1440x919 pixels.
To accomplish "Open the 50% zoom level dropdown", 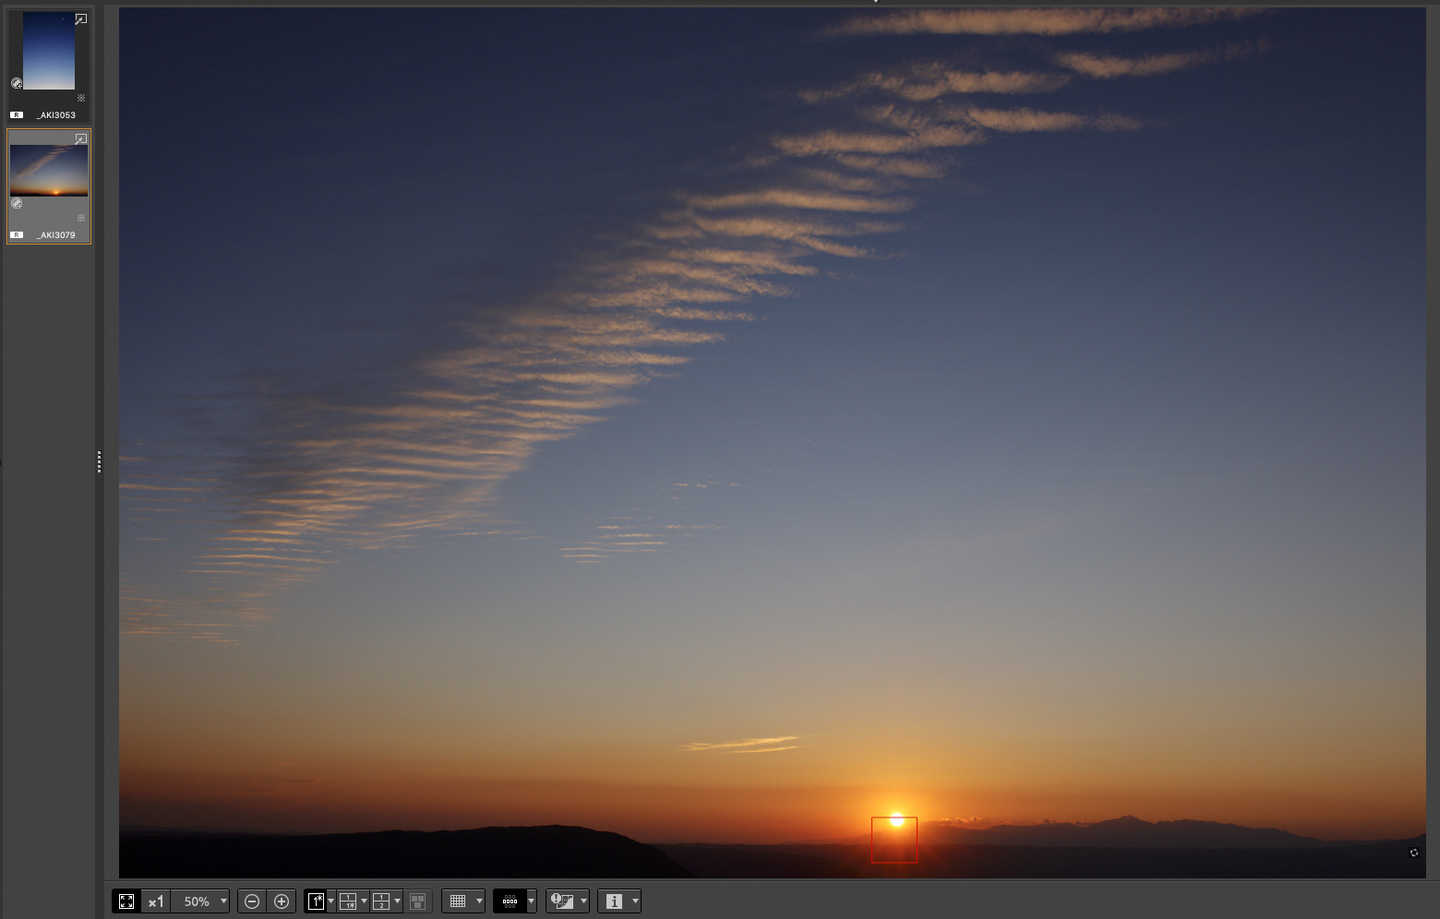I will (223, 901).
